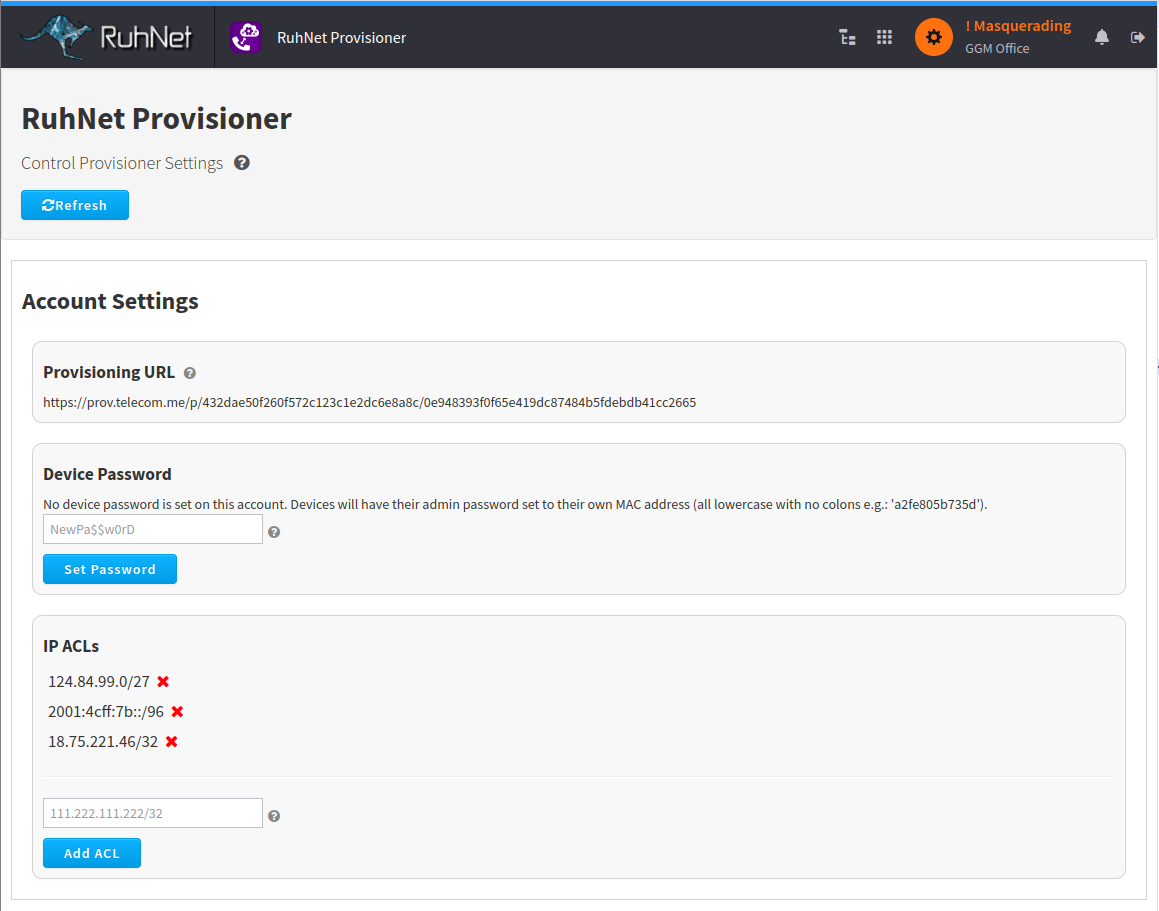Focus the new IP ACL input field

click(153, 813)
